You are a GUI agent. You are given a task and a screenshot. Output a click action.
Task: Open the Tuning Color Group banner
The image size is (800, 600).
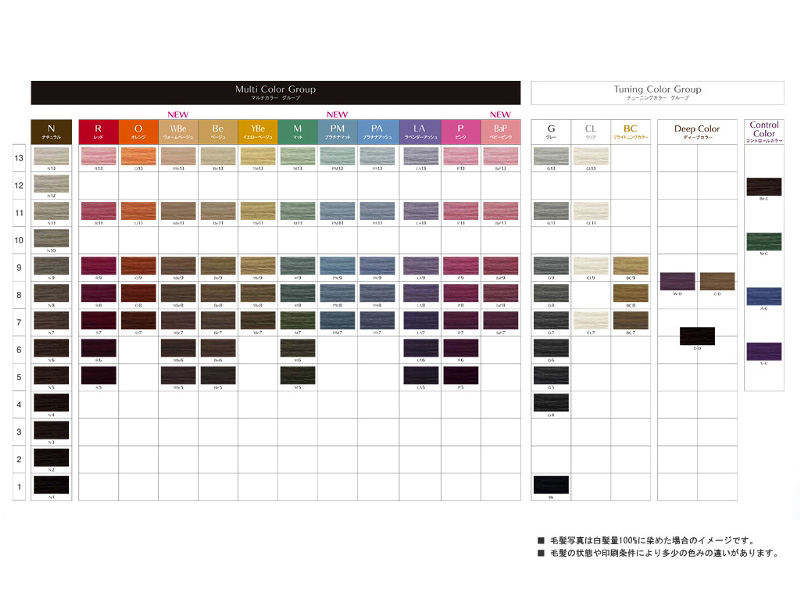click(657, 92)
